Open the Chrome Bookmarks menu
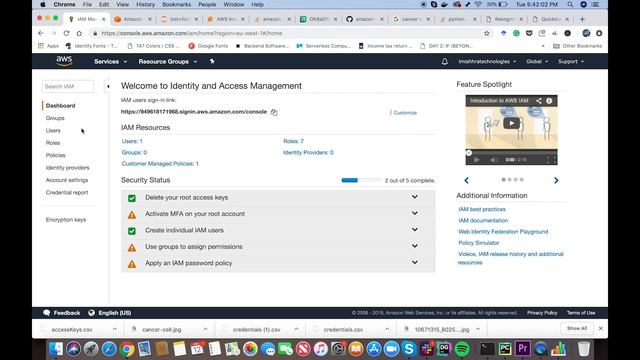This screenshot has width=640, height=360. 176,4
